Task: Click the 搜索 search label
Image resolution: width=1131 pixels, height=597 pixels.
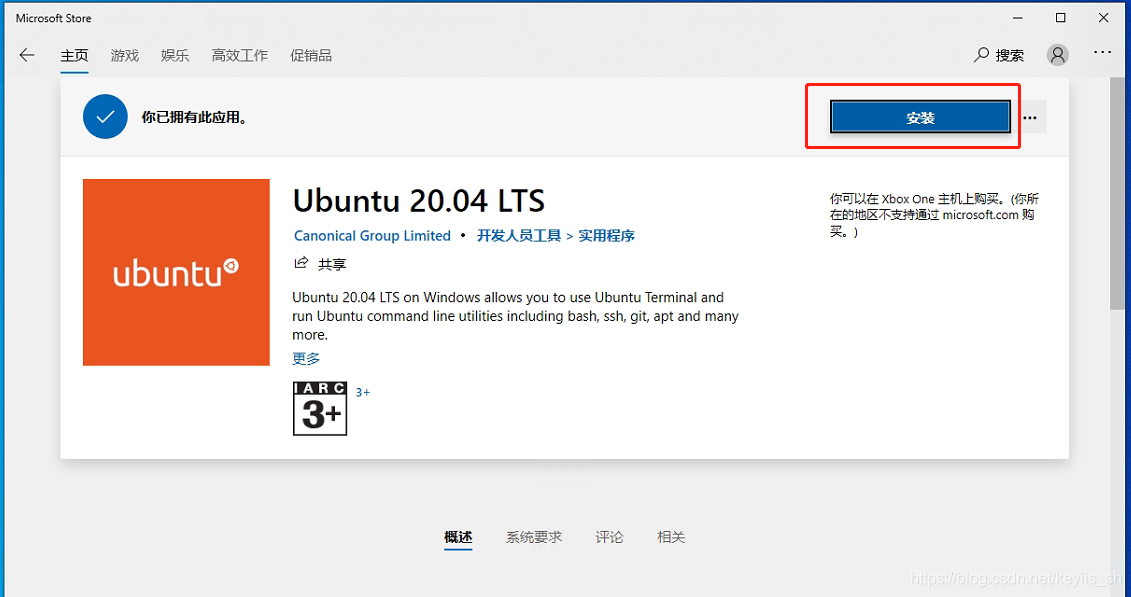Action: pos(1010,56)
